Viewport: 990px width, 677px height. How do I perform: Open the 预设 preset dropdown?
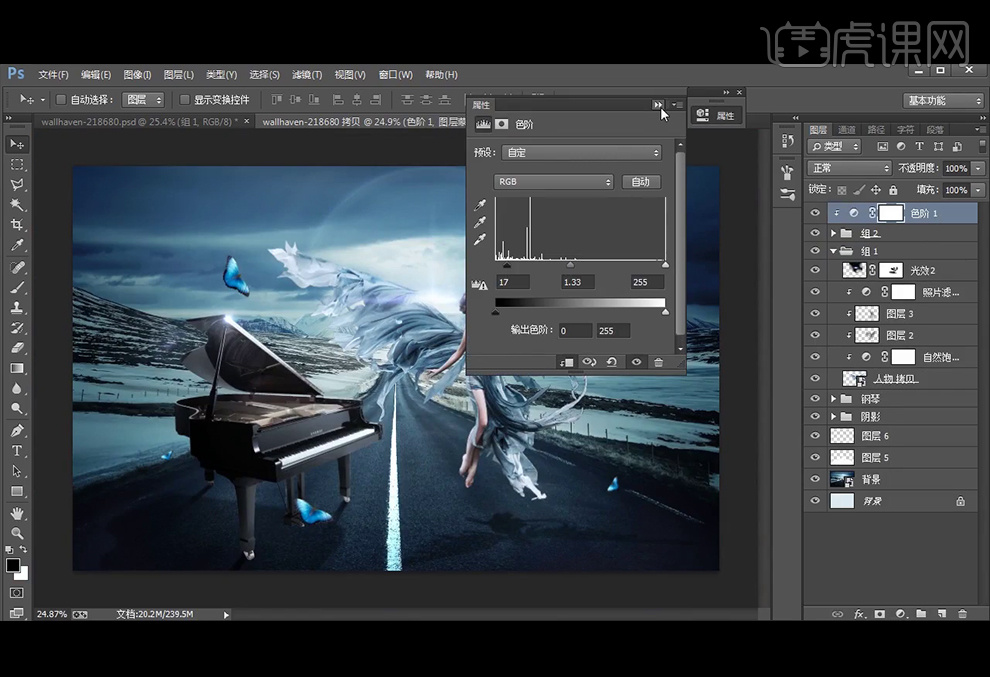[581, 153]
